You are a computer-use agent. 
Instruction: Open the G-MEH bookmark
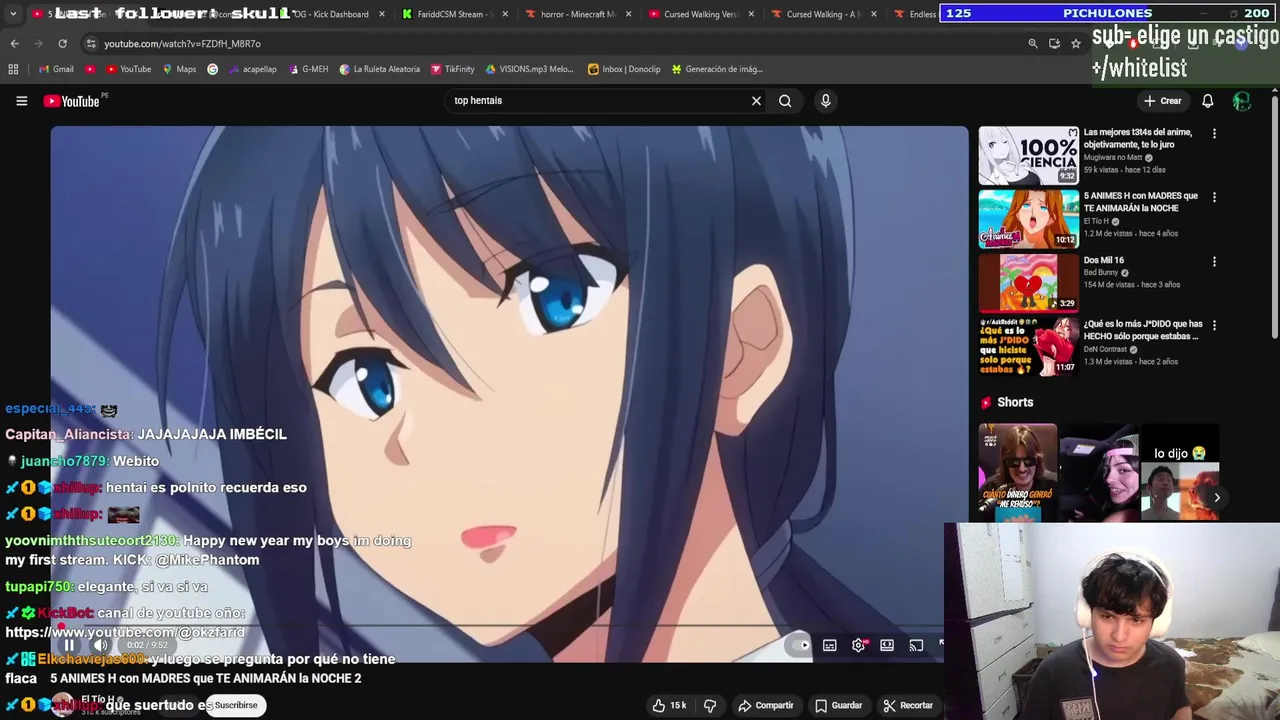(307, 69)
